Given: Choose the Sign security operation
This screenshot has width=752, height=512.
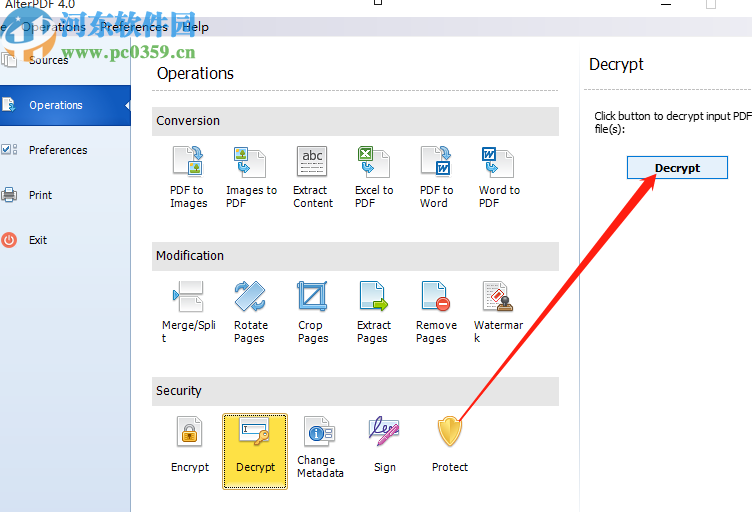Looking at the screenshot, I should (x=384, y=444).
